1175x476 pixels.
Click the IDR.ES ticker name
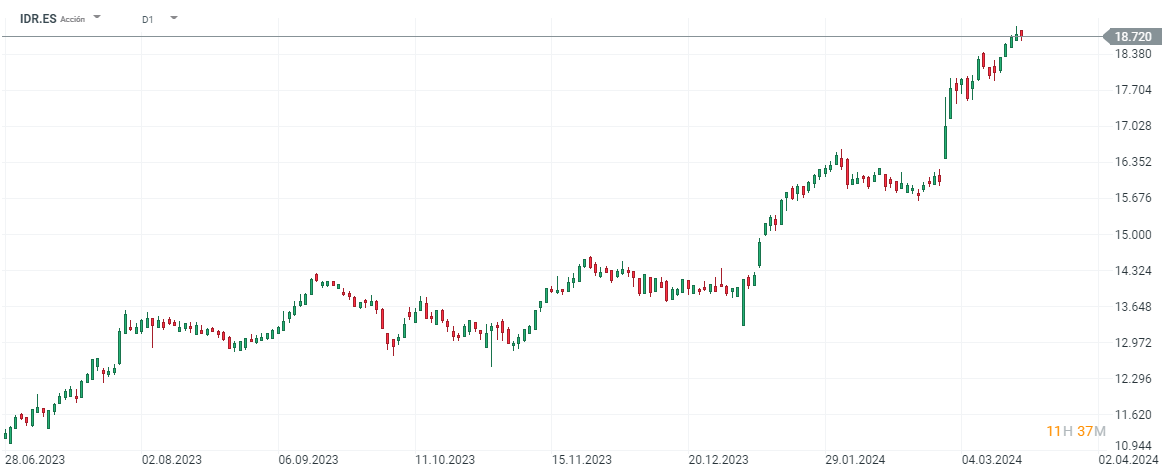coord(38,19)
